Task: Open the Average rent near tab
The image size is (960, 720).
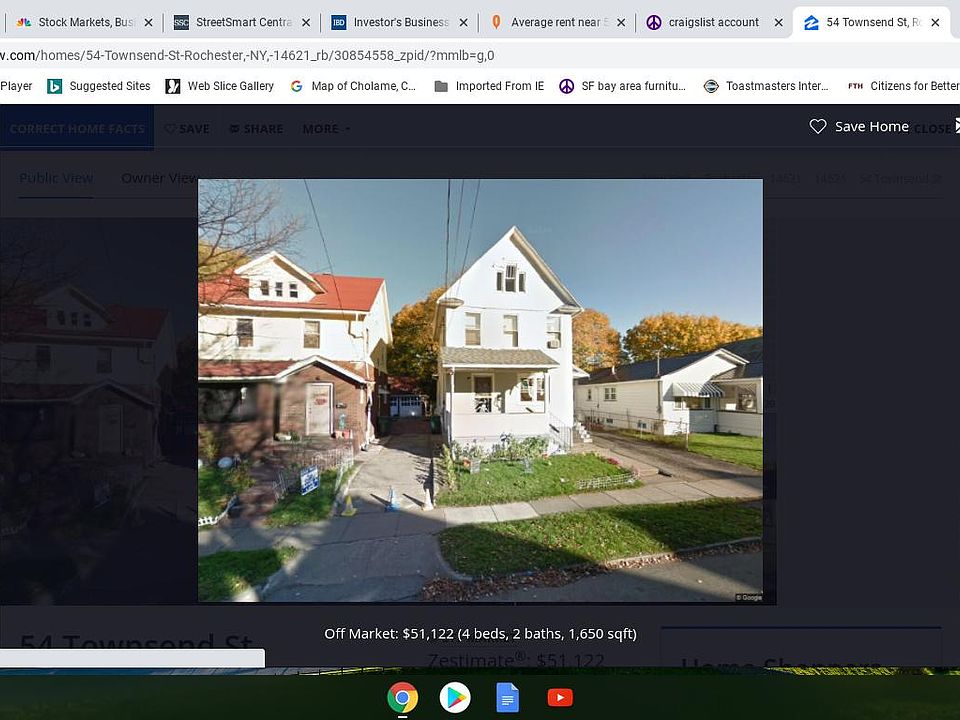Action: [557, 23]
